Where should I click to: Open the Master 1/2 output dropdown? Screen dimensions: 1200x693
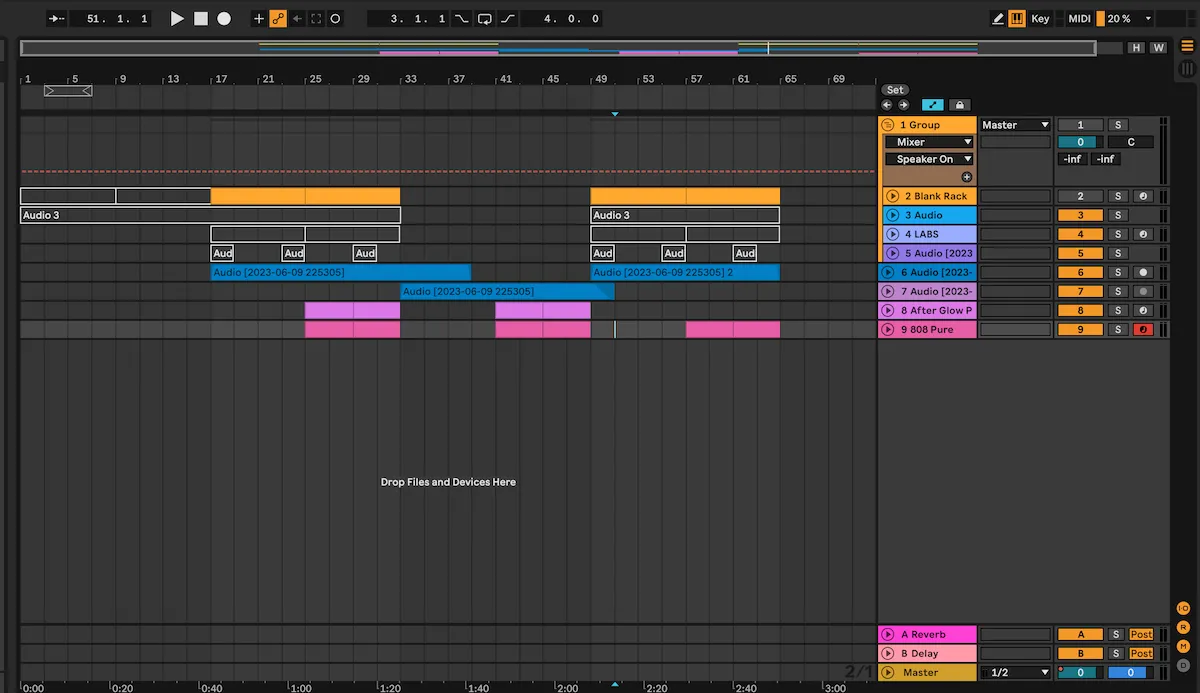(1016, 672)
